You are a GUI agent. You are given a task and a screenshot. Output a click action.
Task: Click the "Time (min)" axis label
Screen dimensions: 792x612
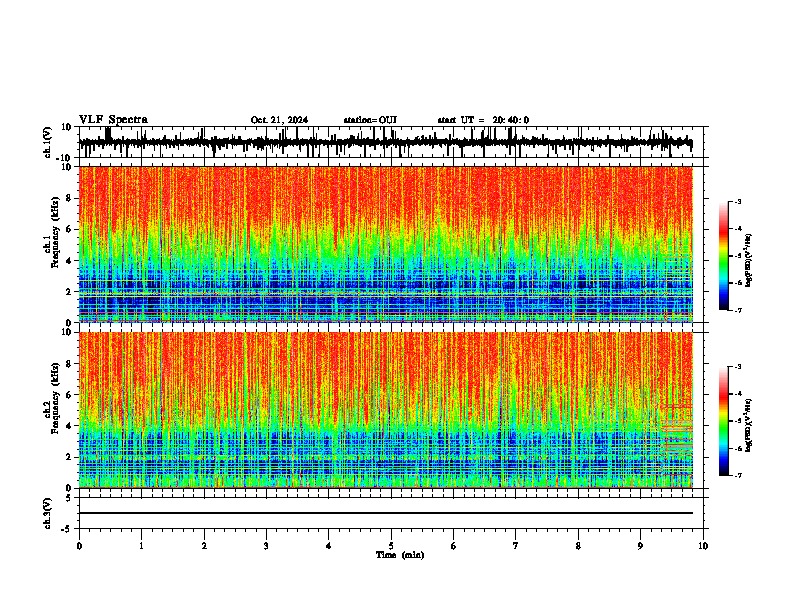pyautogui.click(x=400, y=555)
